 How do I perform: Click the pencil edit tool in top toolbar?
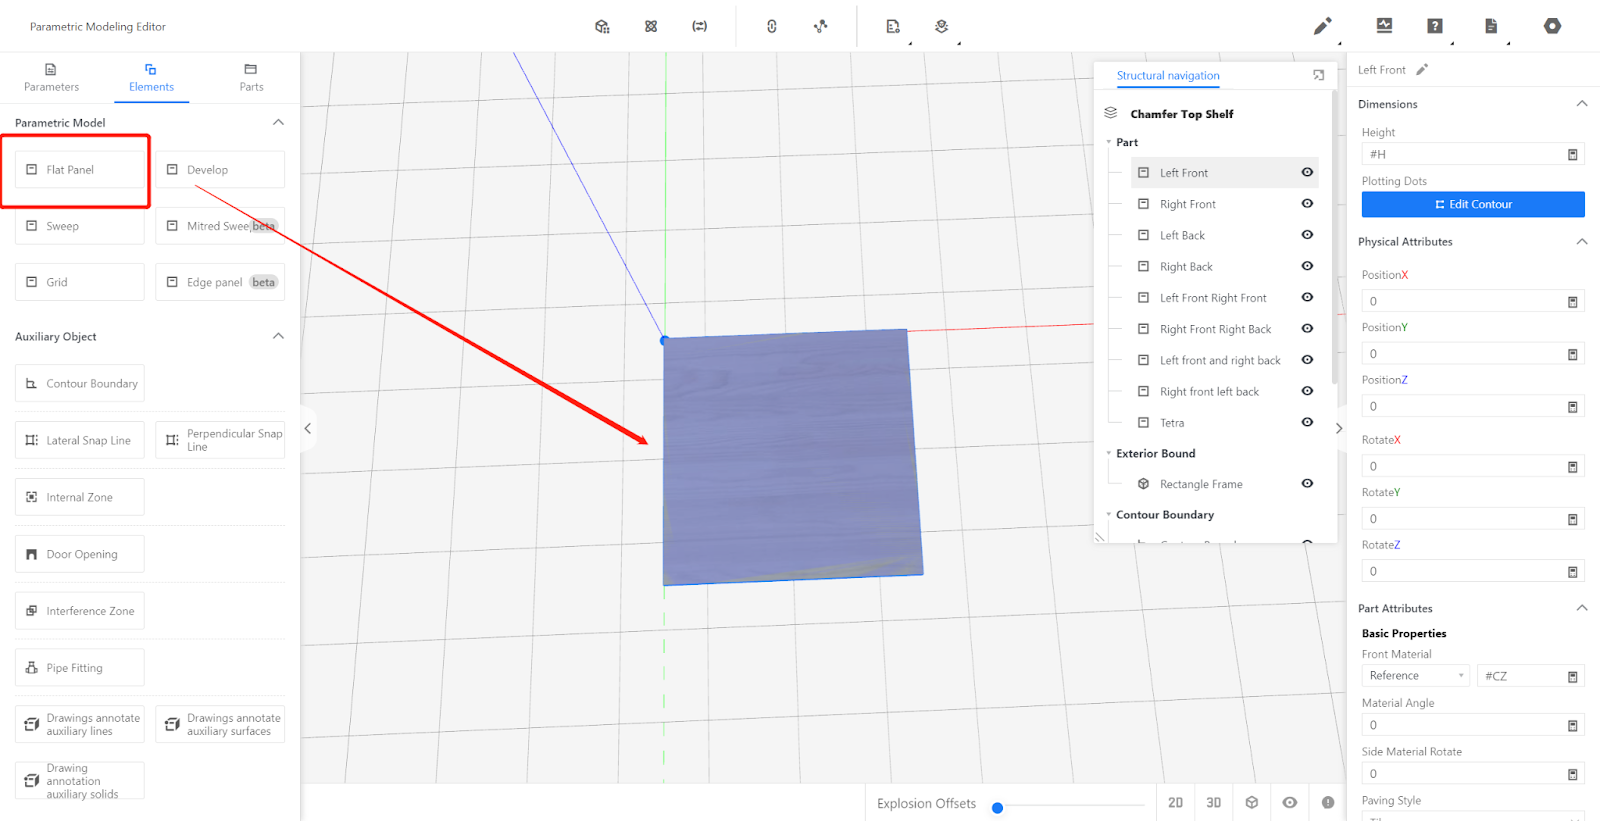point(1322,26)
